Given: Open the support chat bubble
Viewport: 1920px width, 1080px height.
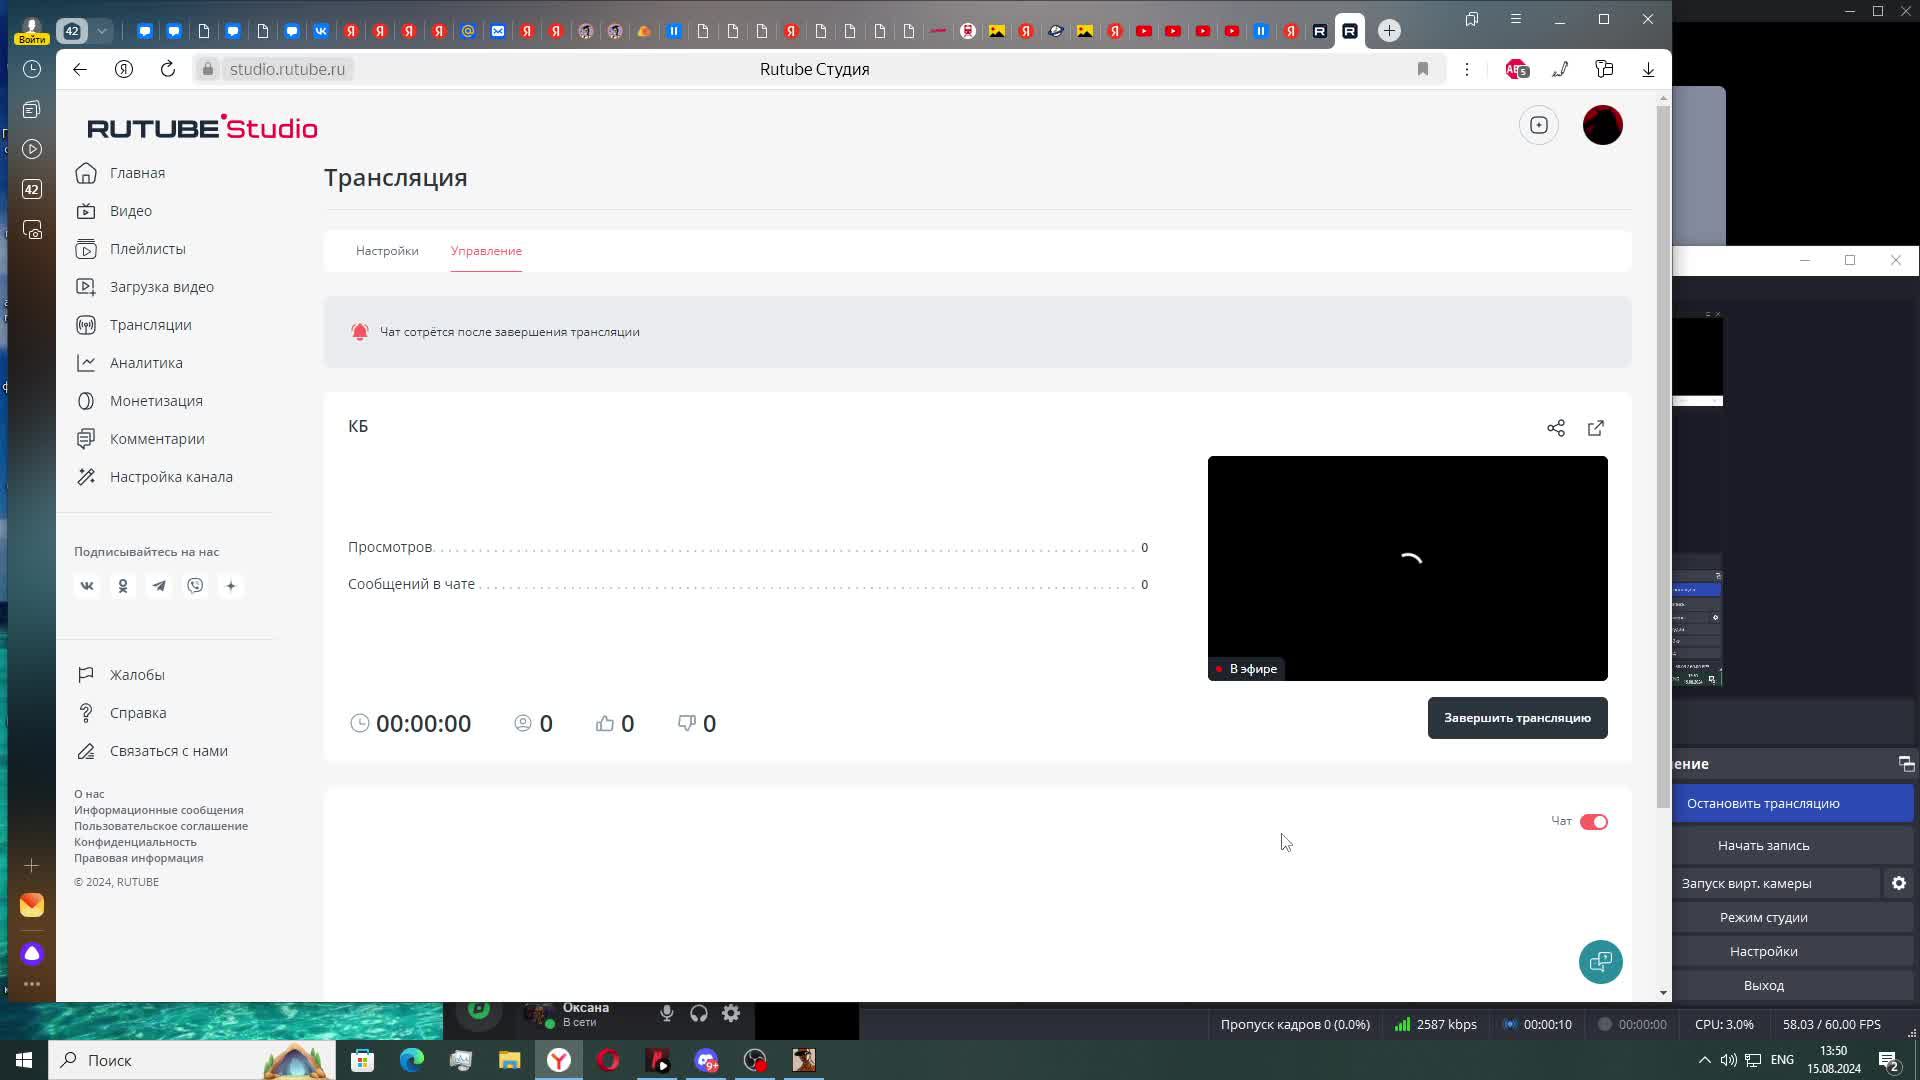Looking at the screenshot, I should coord(1600,962).
